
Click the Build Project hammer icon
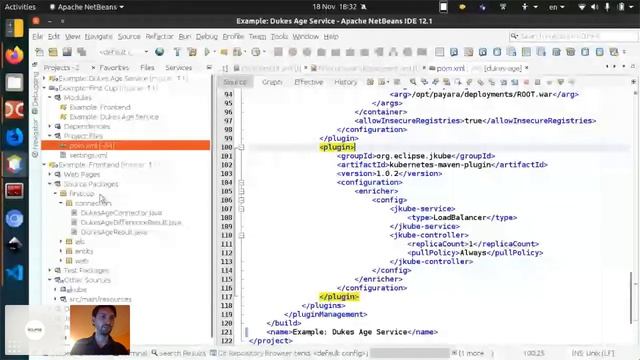point(177,52)
